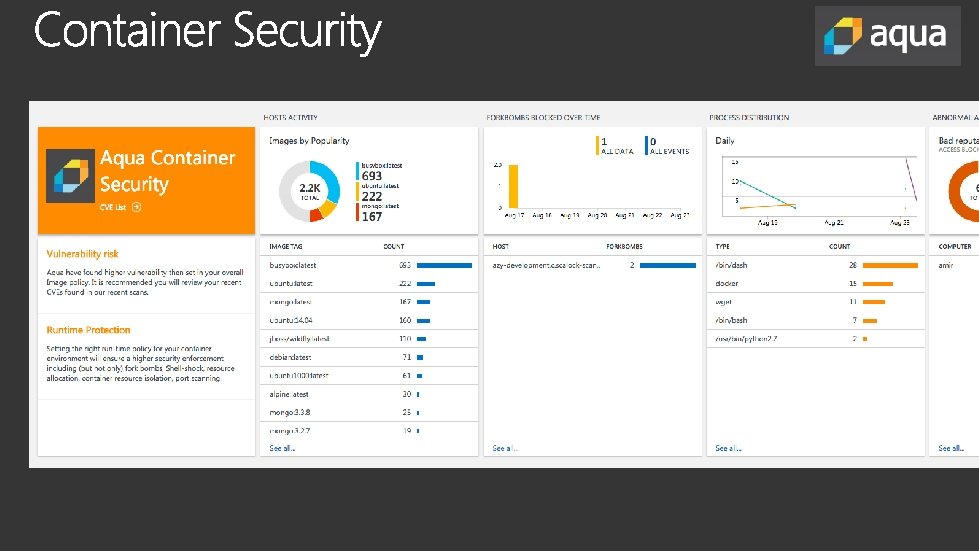Click the orange bar beside /bin/dash count
Viewport: 979px width, 551px height.
(890, 265)
